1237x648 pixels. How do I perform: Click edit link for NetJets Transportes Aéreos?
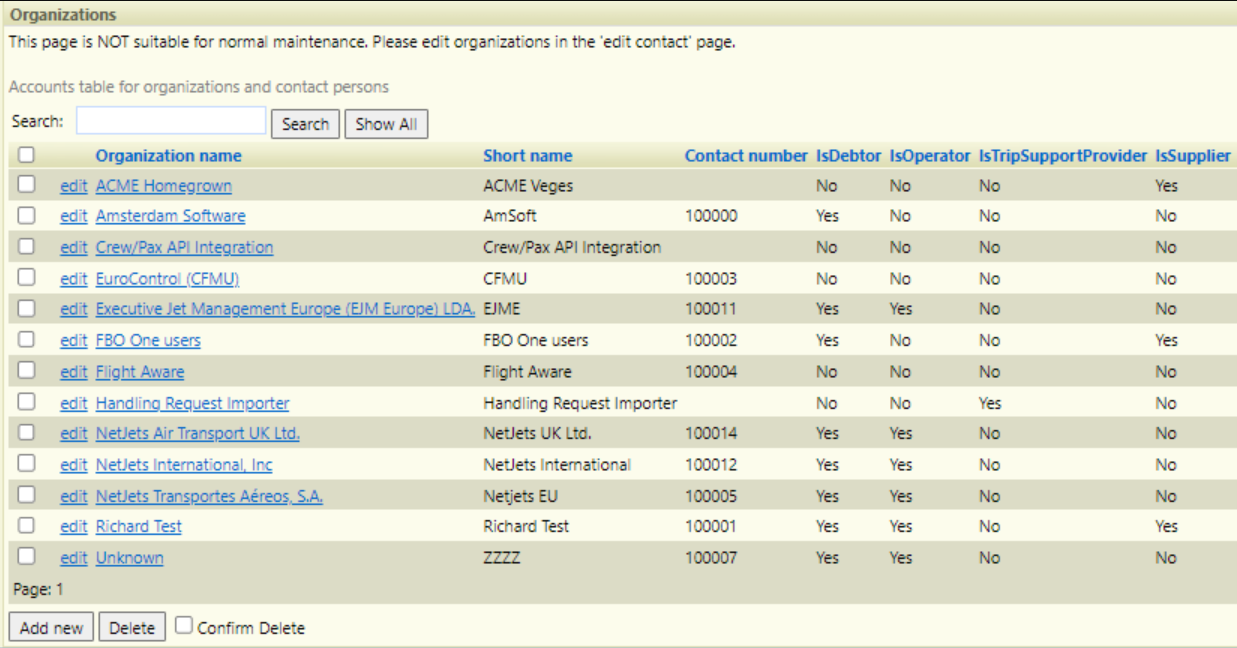(74, 496)
